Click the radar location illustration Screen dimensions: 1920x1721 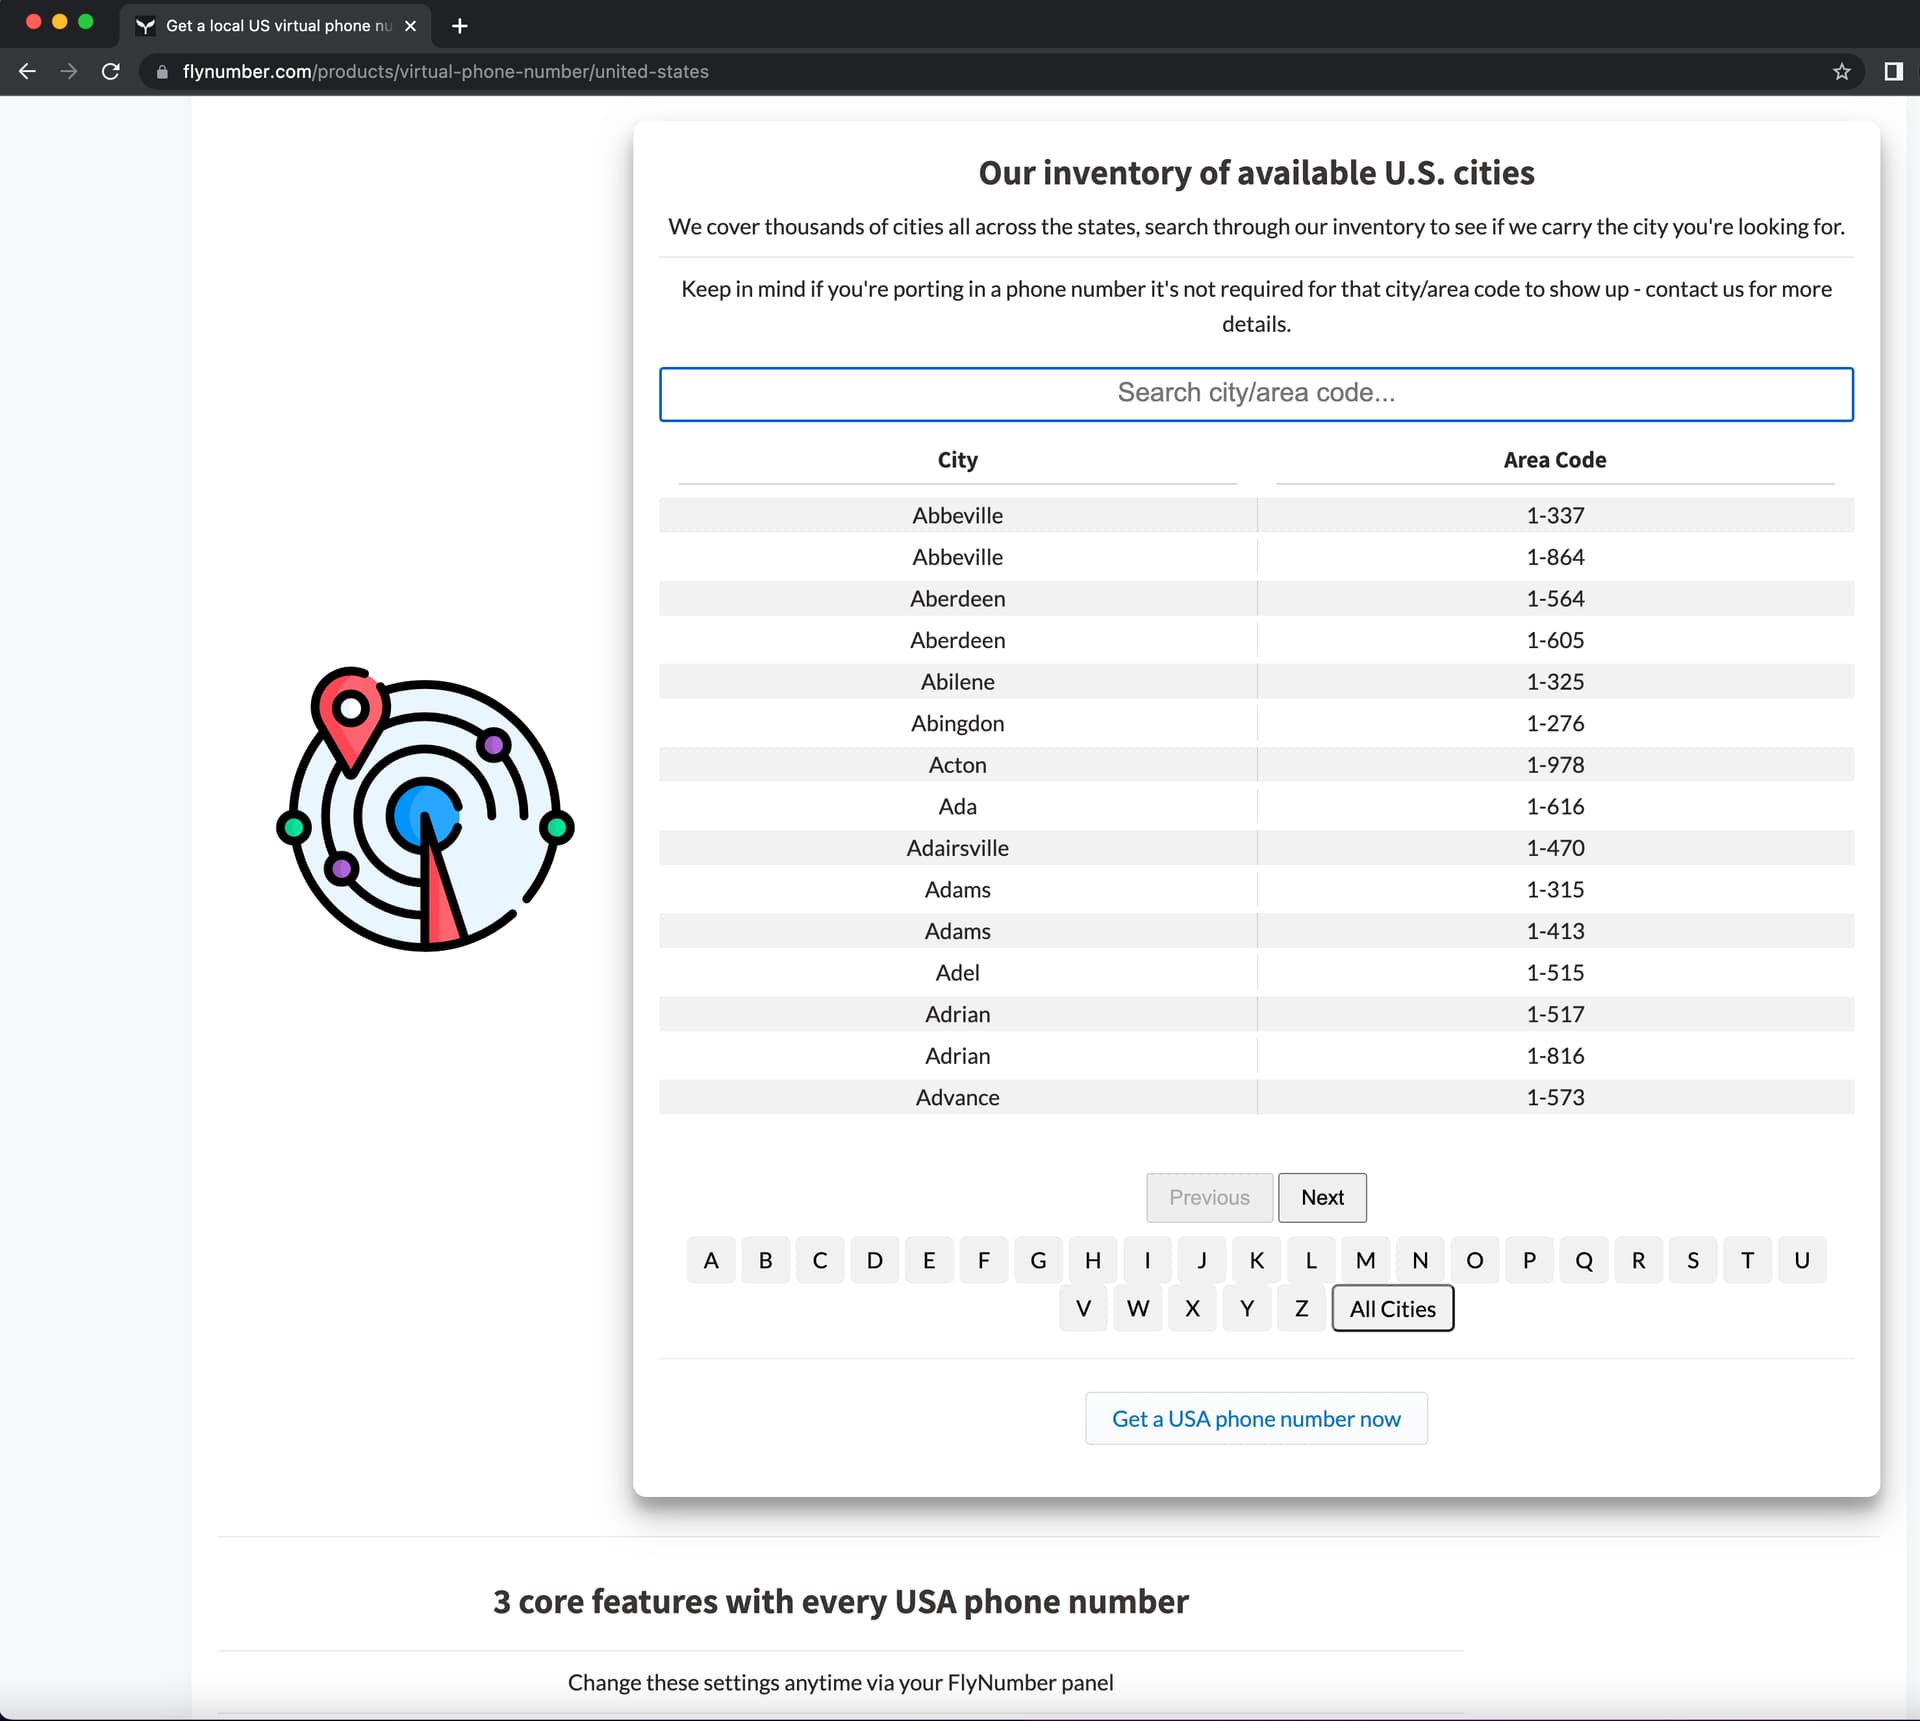point(425,810)
